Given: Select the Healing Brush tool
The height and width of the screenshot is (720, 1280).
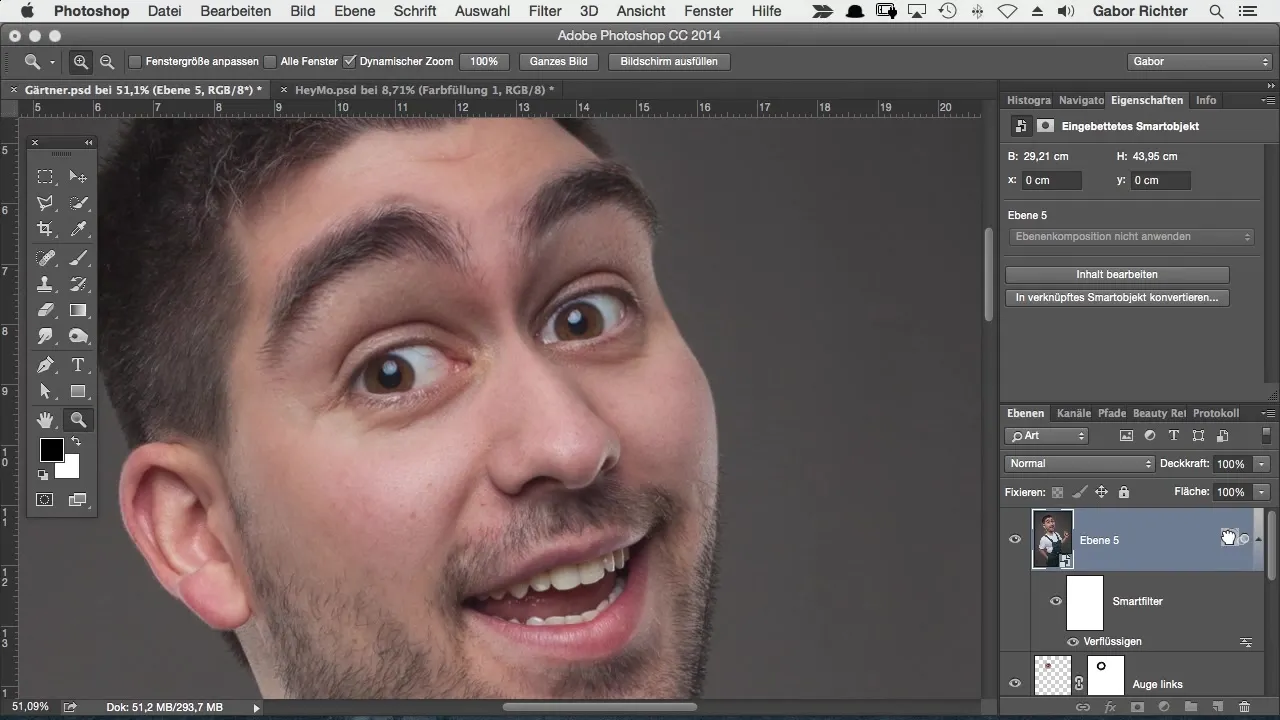Looking at the screenshot, I should point(45,258).
